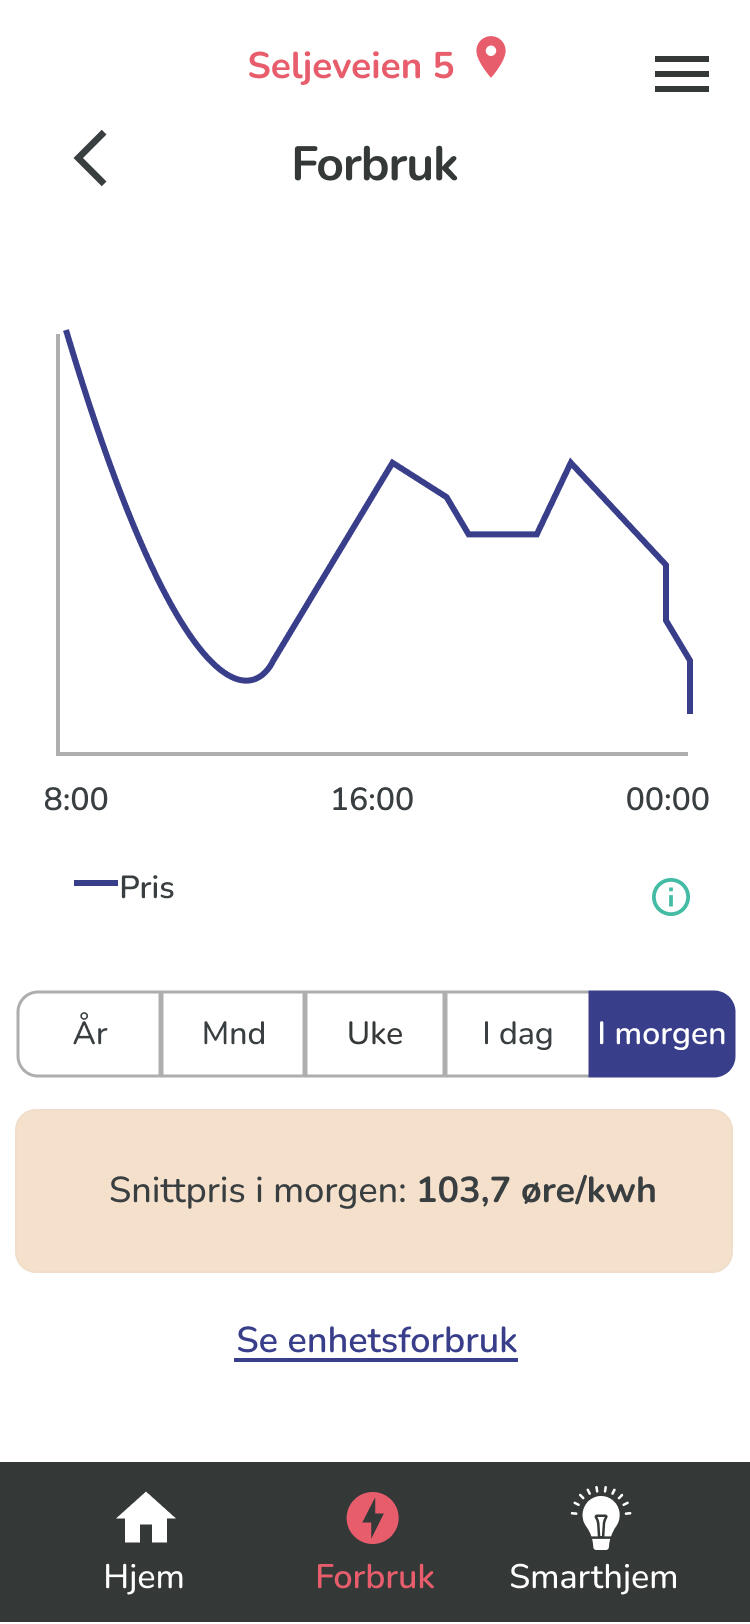Select the I morgen view

(x=661, y=1033)
